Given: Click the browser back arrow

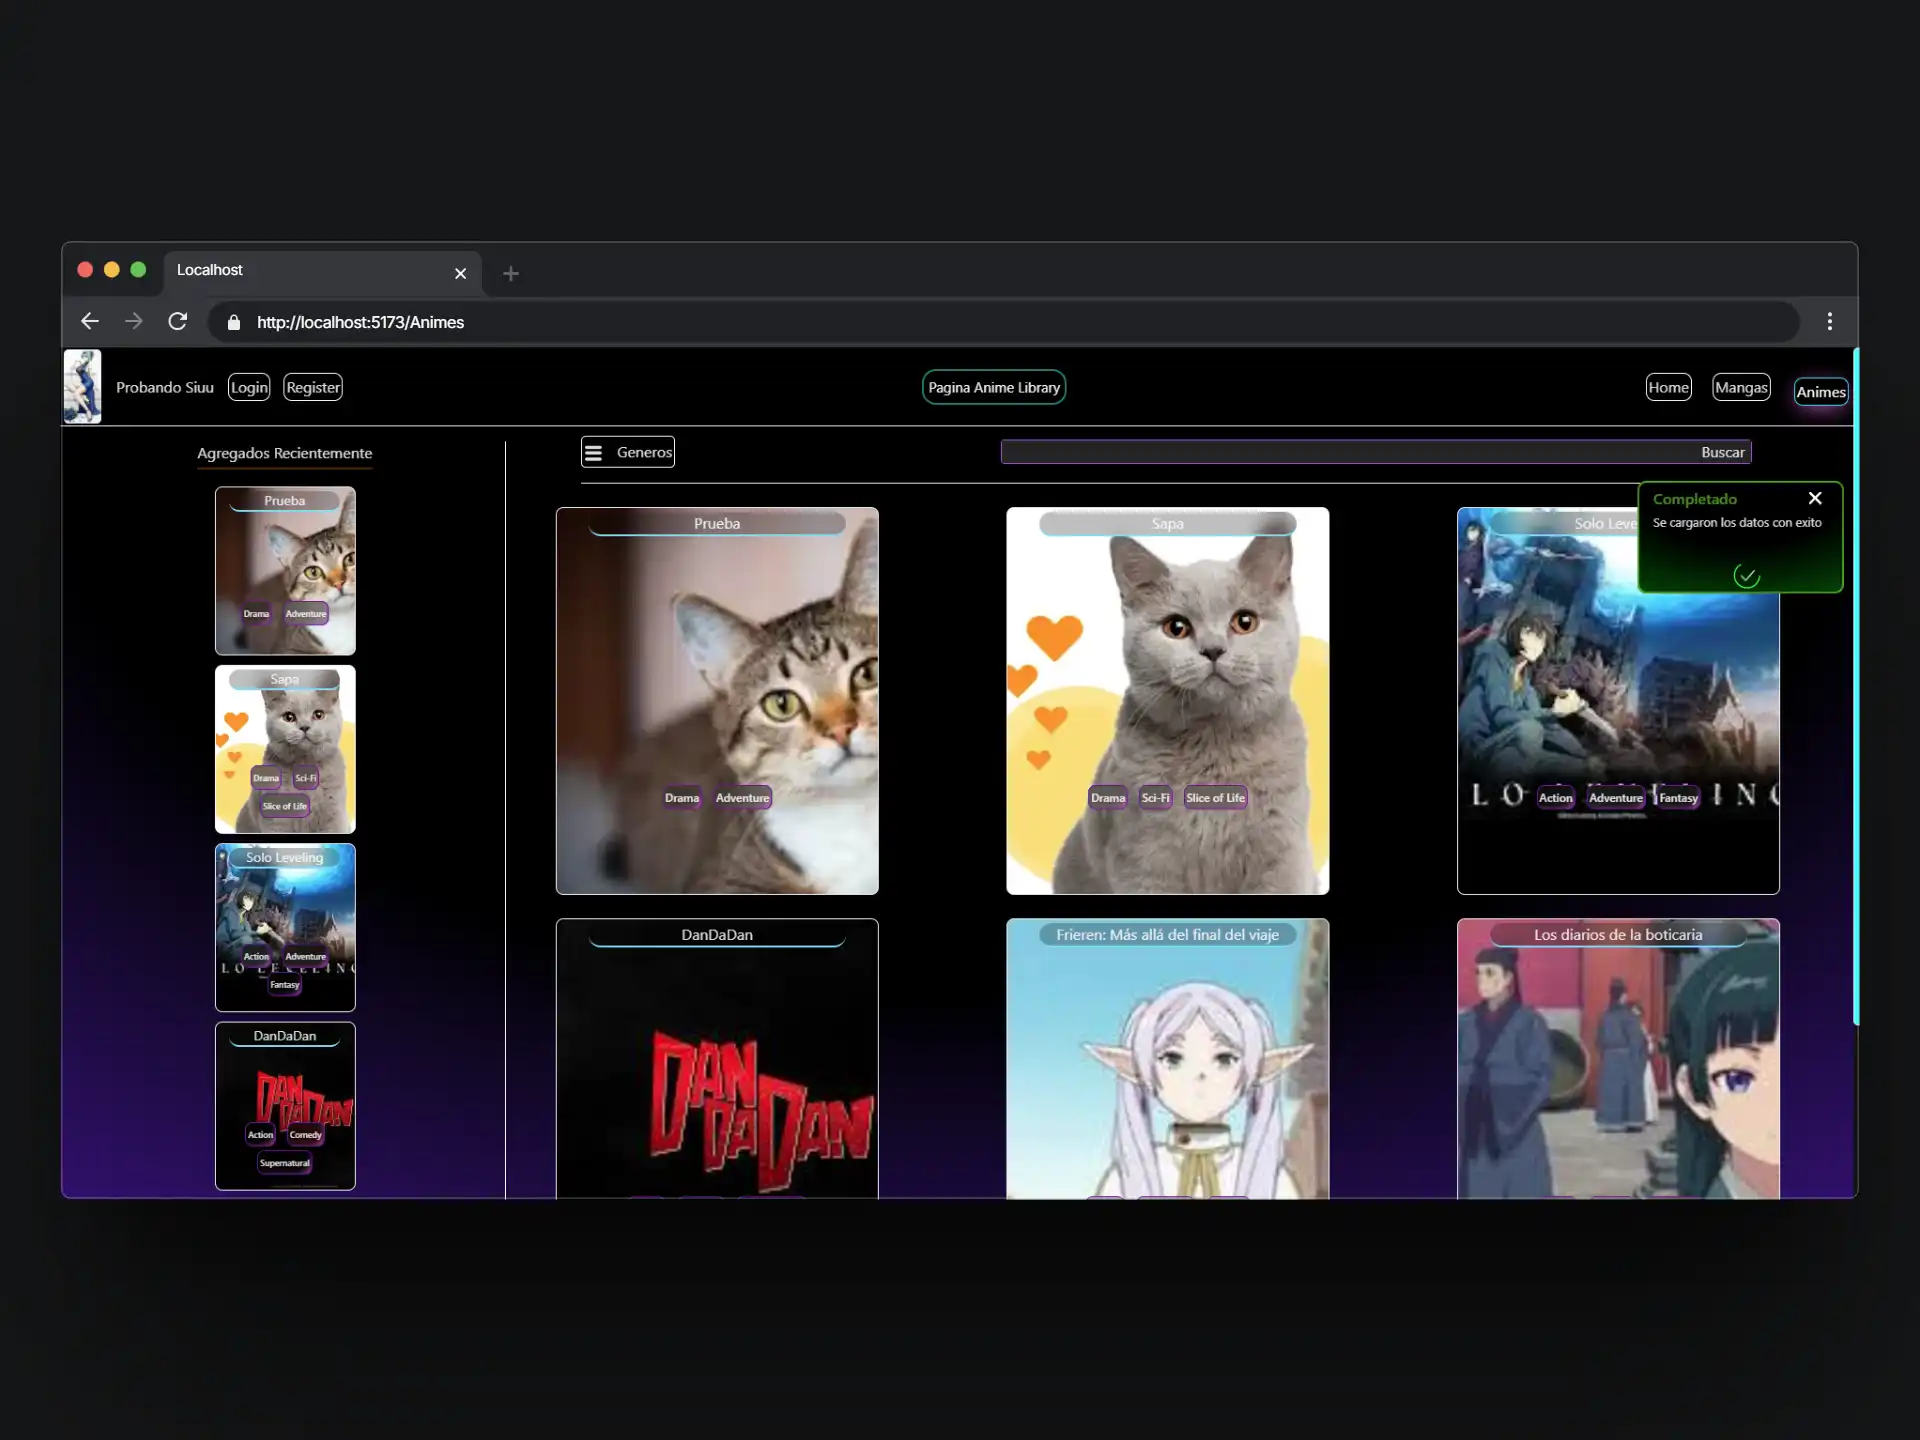Looking at the screenshot, I should tap(90, 321).
